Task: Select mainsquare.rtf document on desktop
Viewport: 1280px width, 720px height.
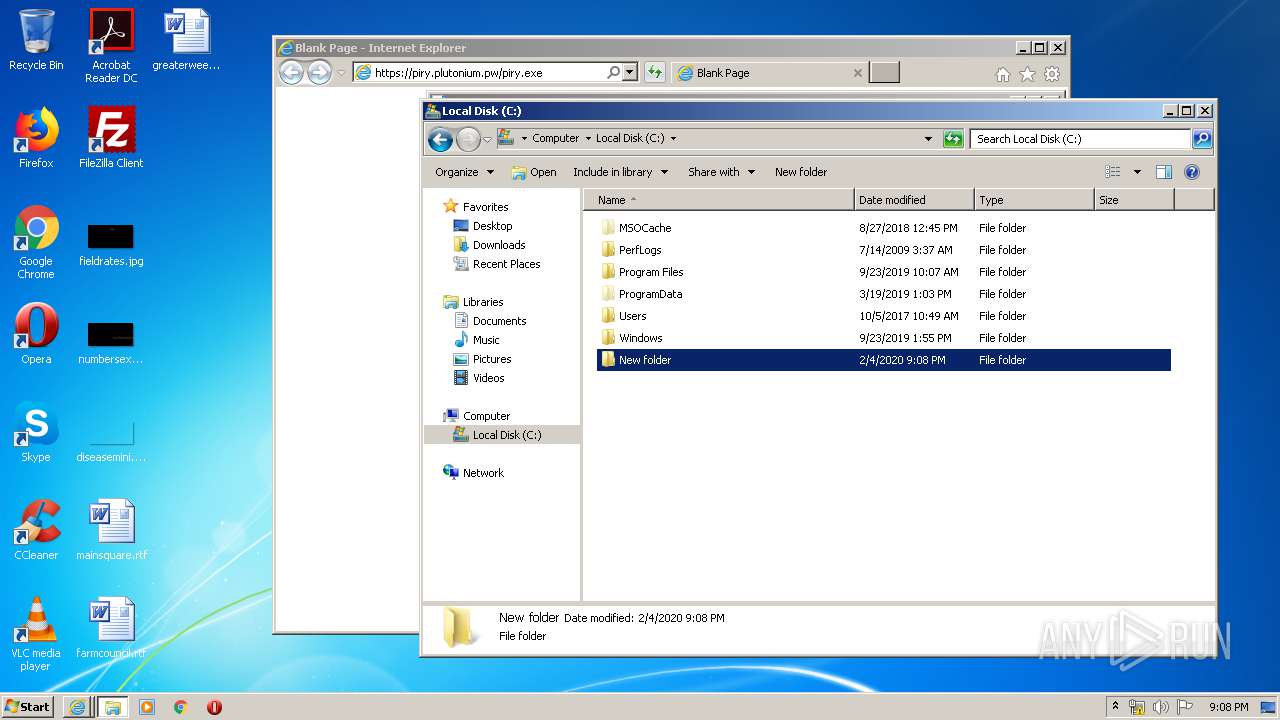Action: pos(111,530)
